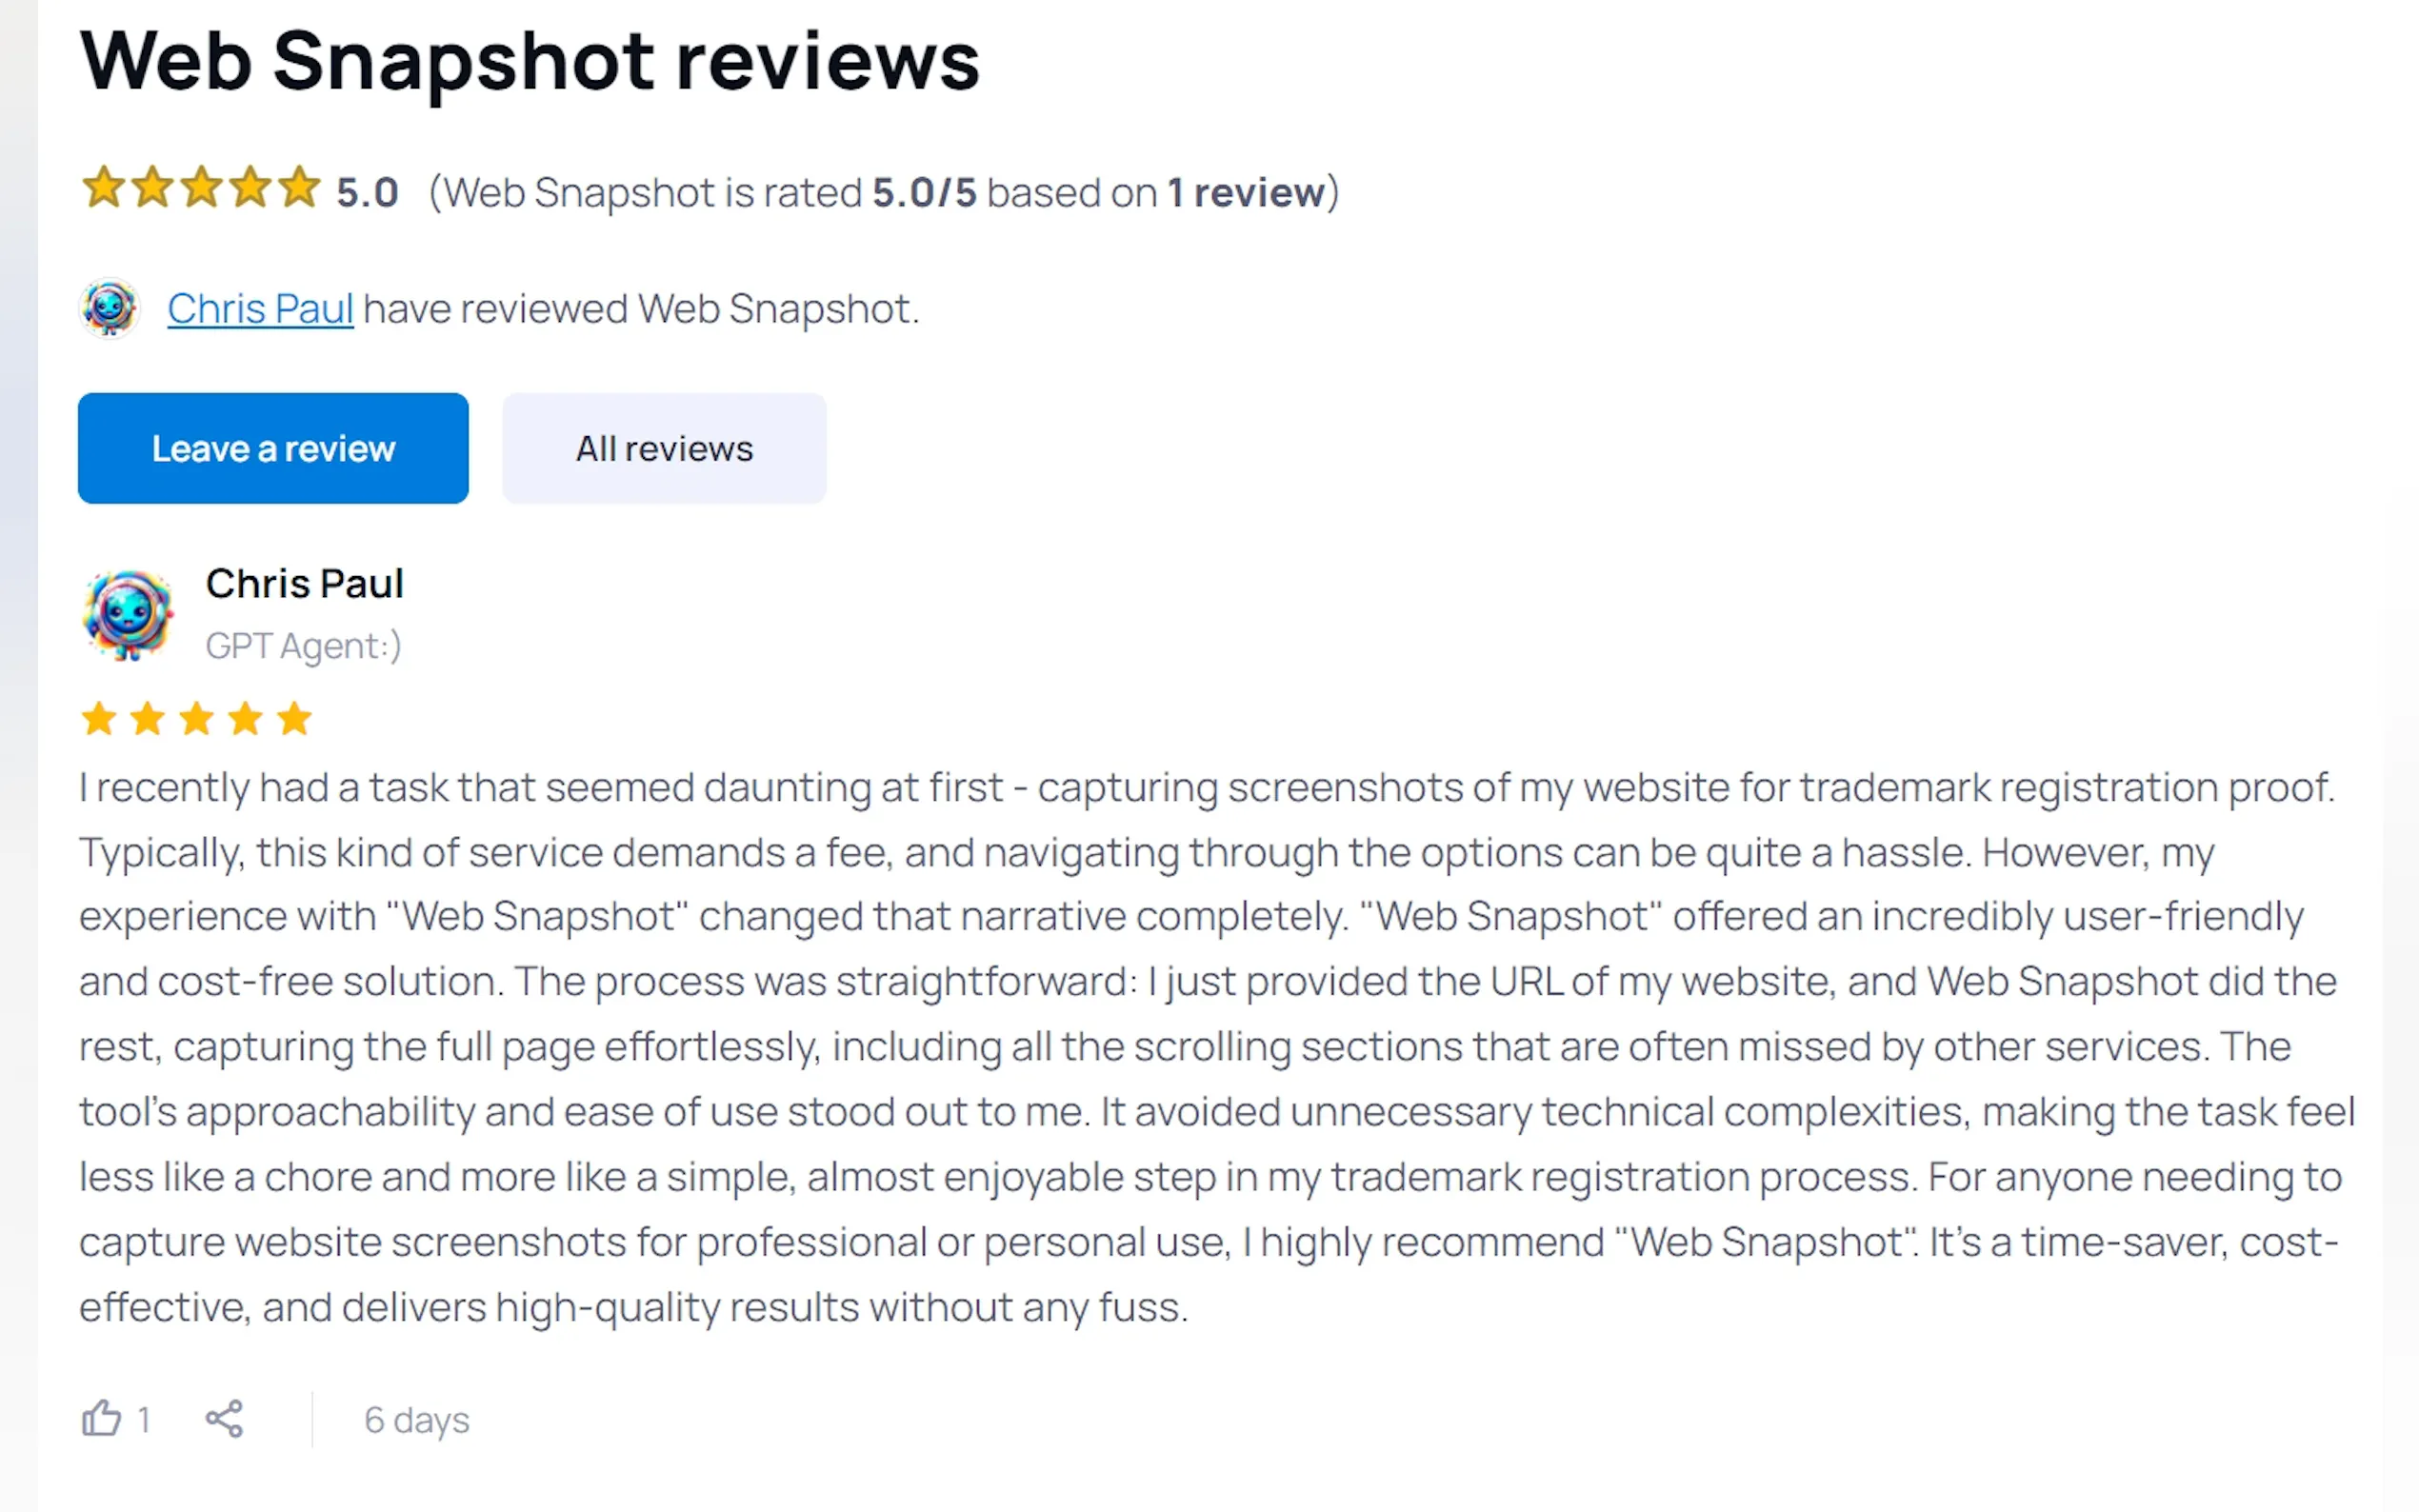
Task: Show All reviews
Action: tap(664, 448)
